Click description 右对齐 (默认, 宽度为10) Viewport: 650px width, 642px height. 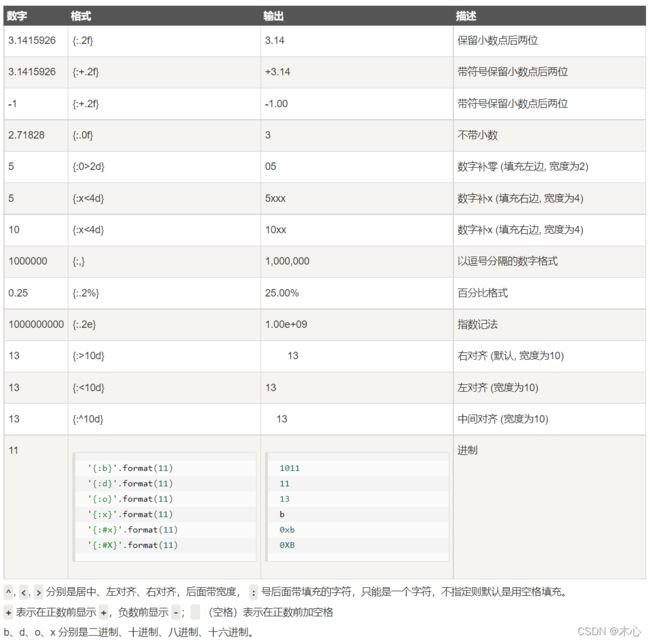click(510, 356)
